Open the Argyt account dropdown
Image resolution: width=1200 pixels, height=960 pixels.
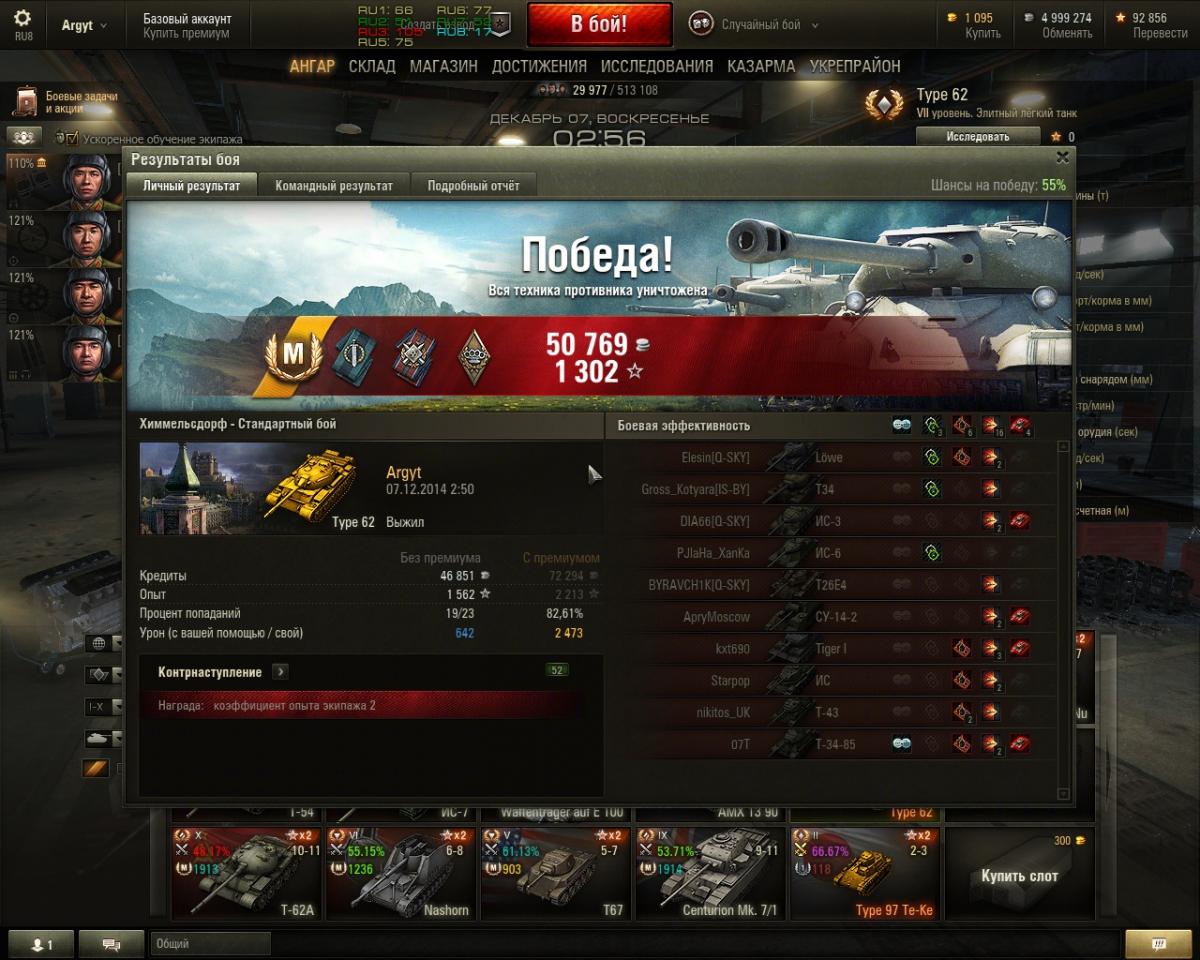pos(84,25)
